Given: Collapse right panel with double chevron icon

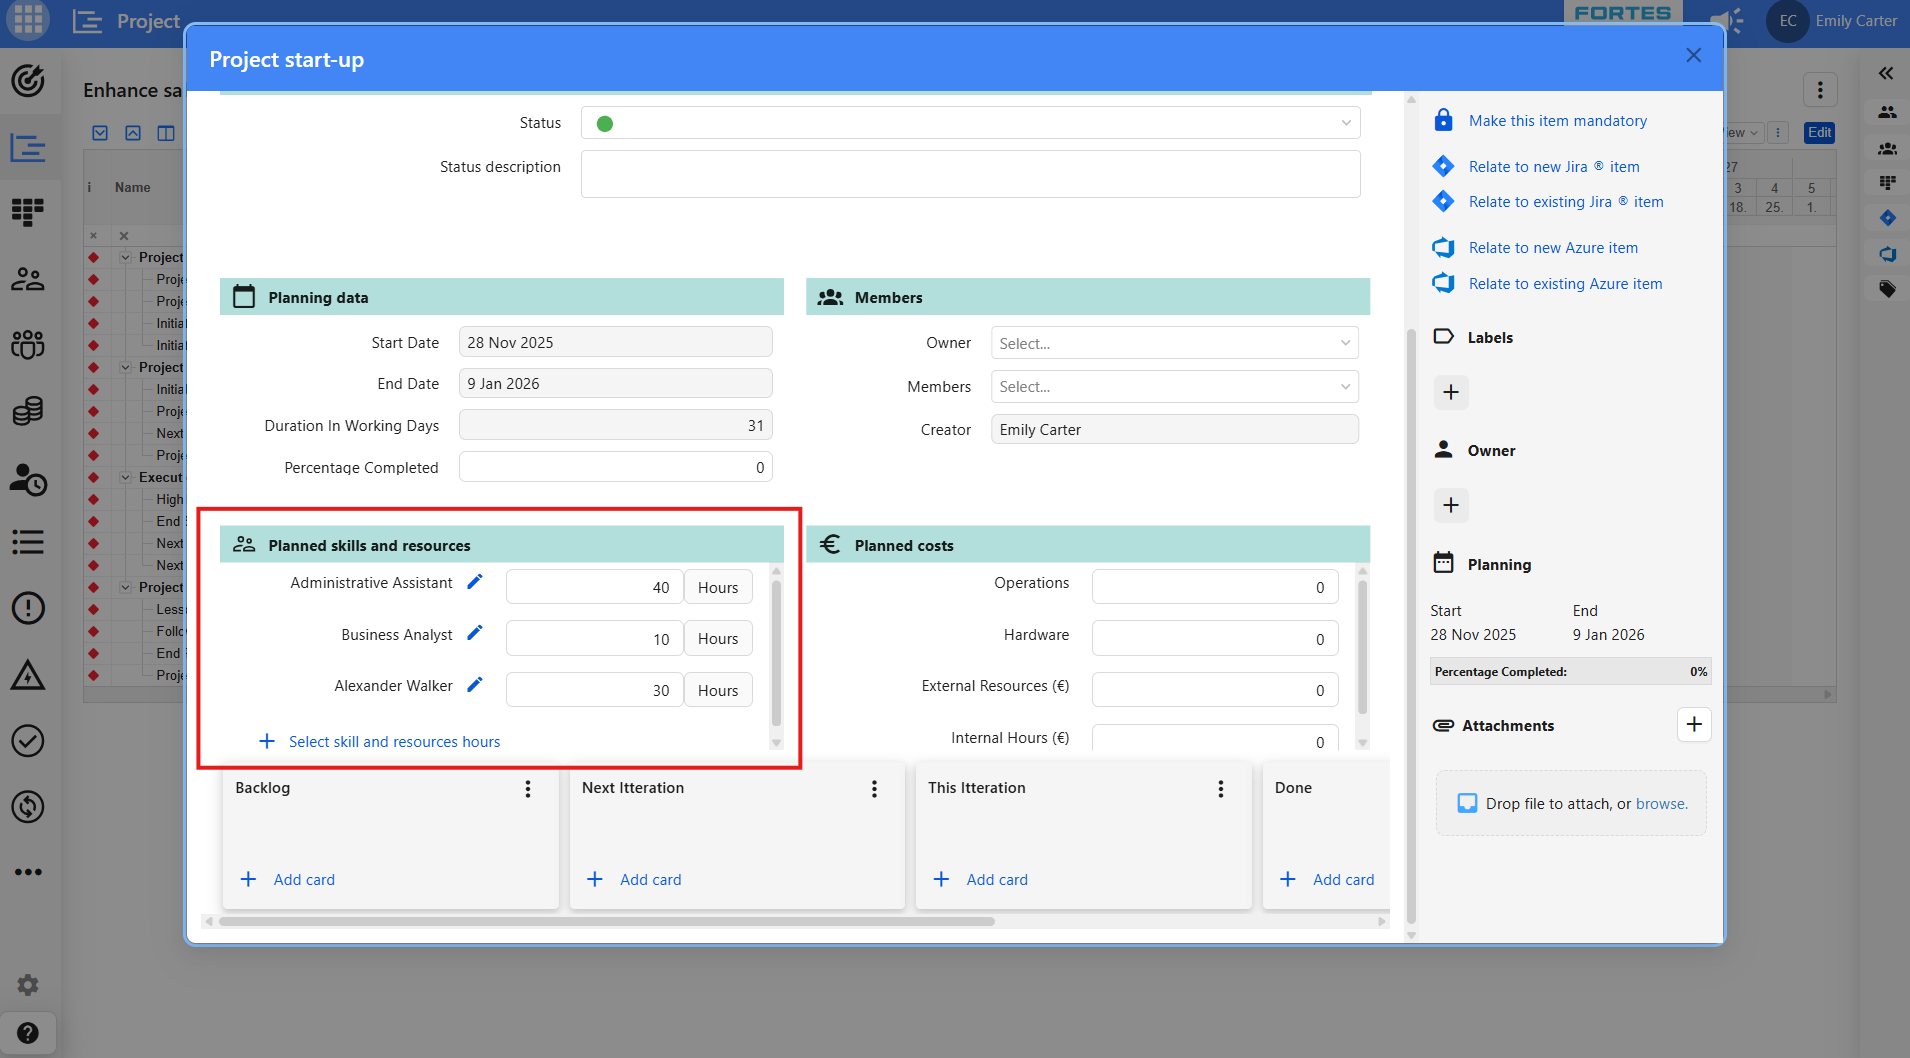Looking at the screenshot, I should pyautogui.click(x=1886, y=73).
